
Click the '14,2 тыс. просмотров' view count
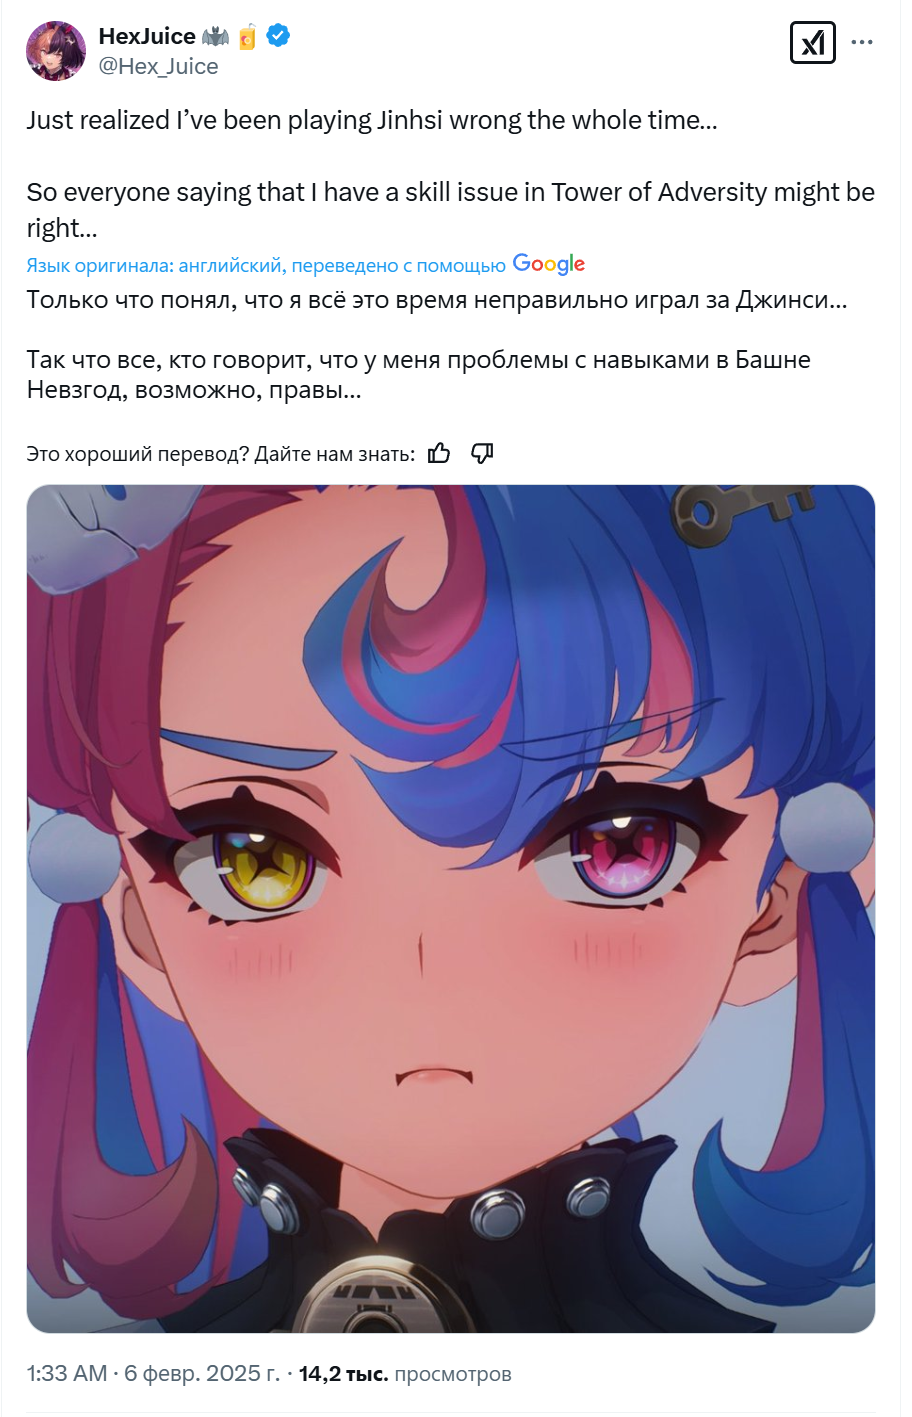click(405, 1374)
